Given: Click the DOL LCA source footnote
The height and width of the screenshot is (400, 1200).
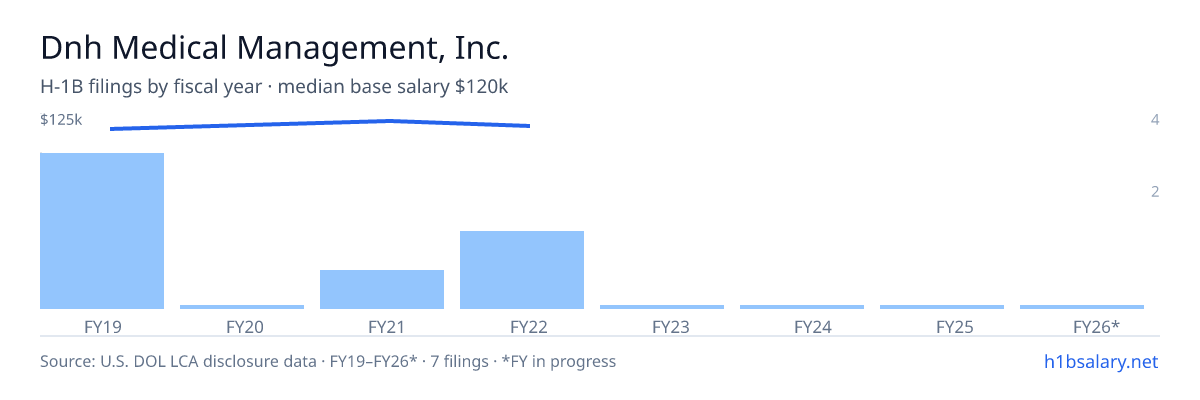Looking at the screenshot, I should tap(328, 361).
